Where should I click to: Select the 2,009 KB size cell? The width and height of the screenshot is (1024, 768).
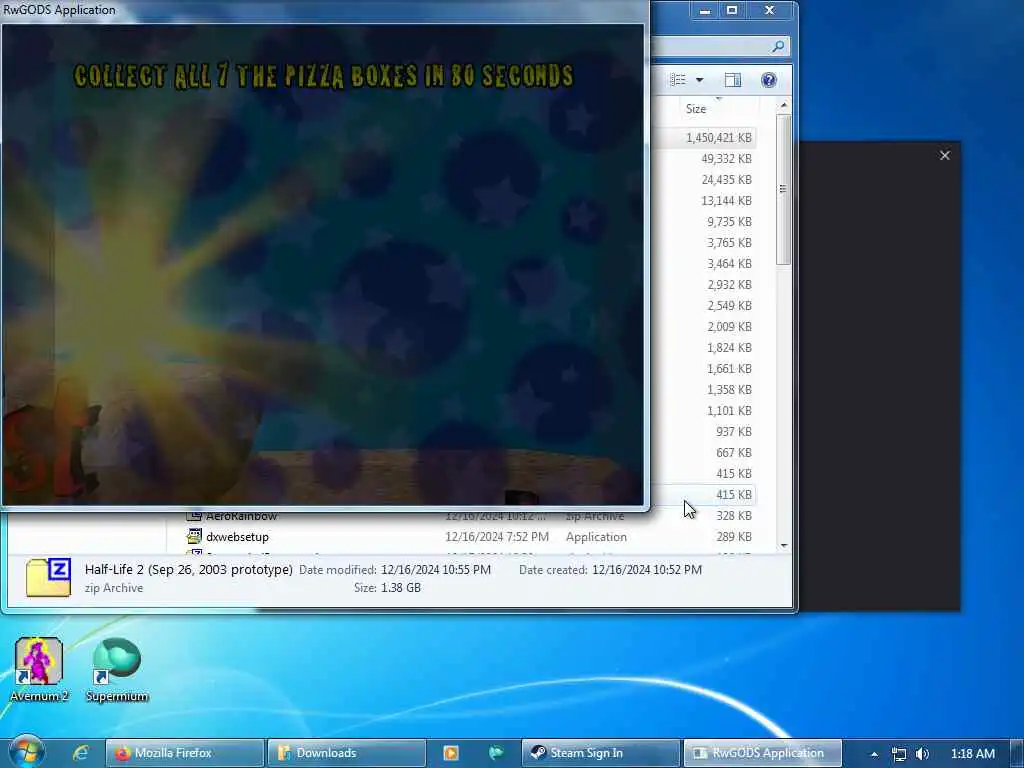(729, 327)
